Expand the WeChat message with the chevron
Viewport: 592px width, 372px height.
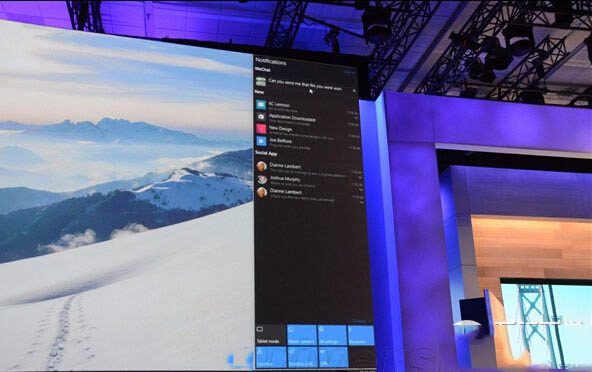(354, 91)
